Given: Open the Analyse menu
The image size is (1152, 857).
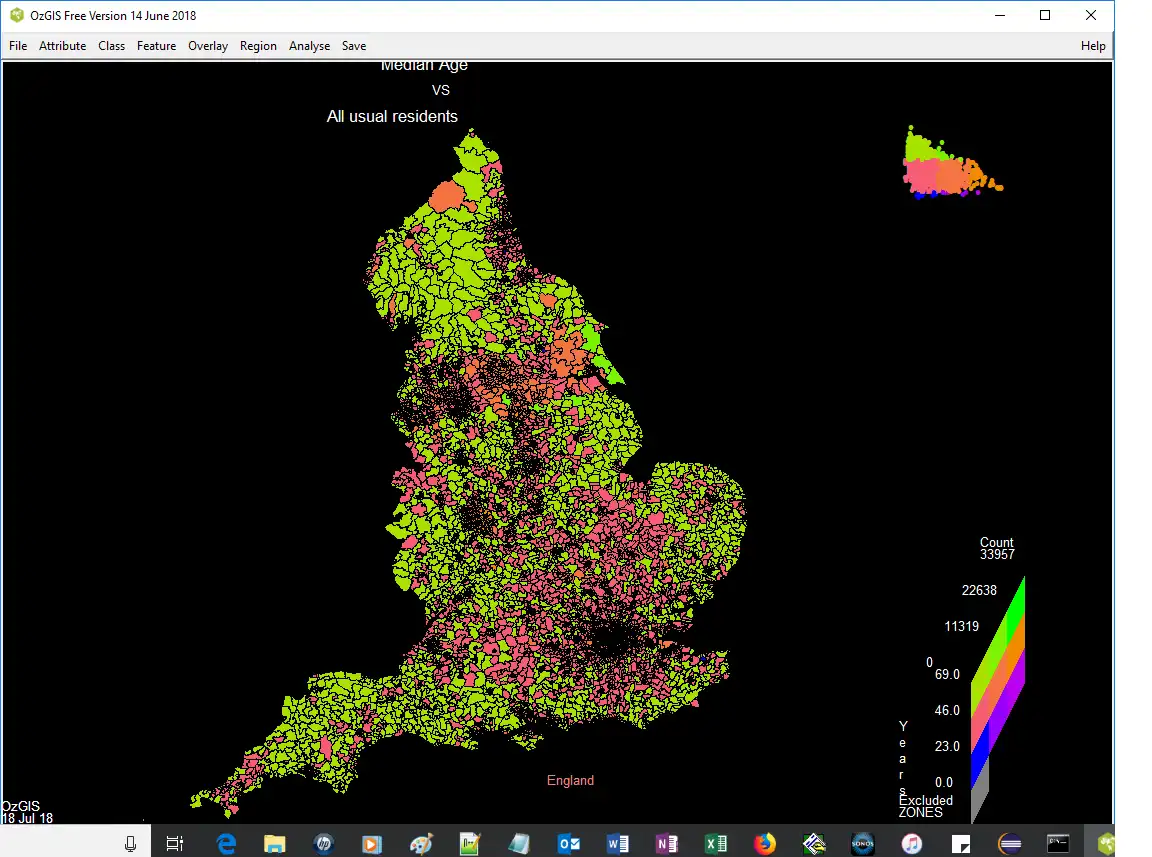Looking at the screenshot, I should click(x=309, y=46).
